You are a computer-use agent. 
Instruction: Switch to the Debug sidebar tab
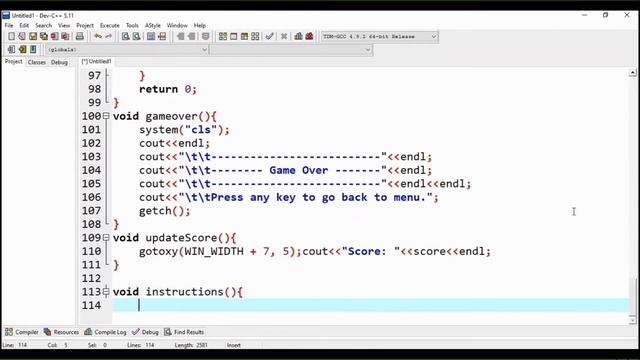(59, 62)
